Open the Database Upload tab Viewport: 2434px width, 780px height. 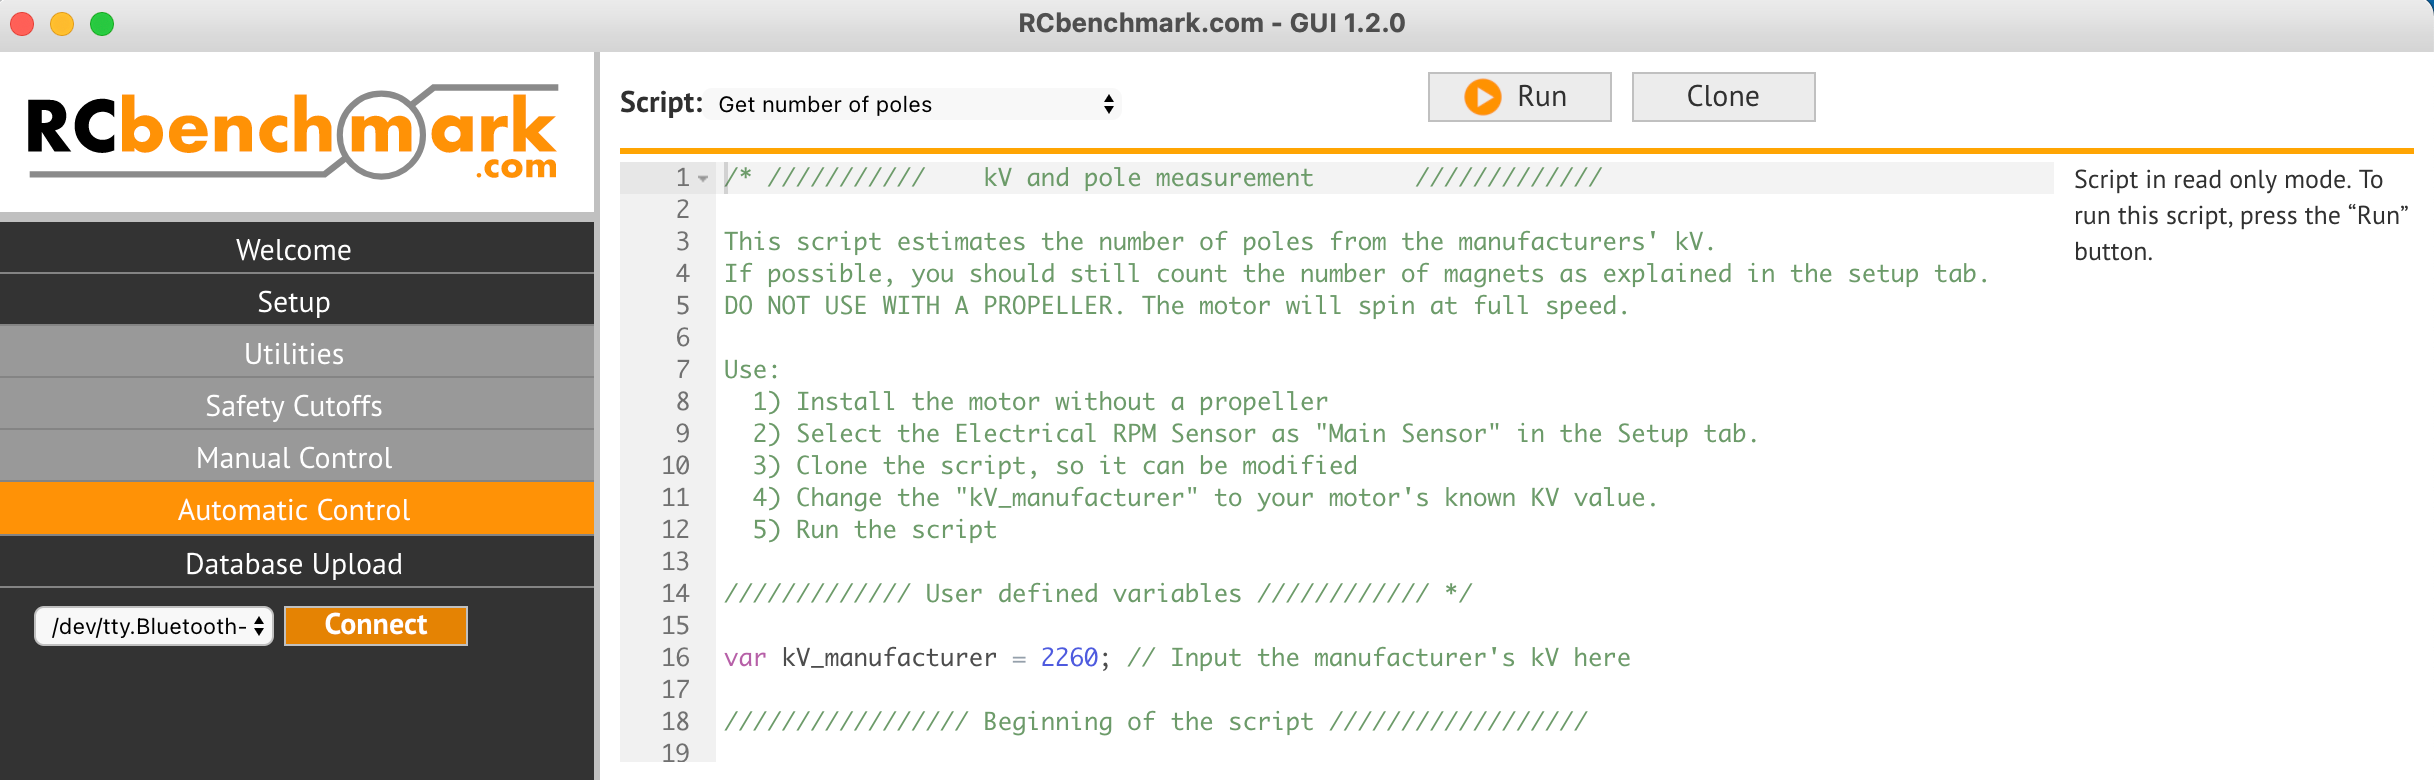294,563
